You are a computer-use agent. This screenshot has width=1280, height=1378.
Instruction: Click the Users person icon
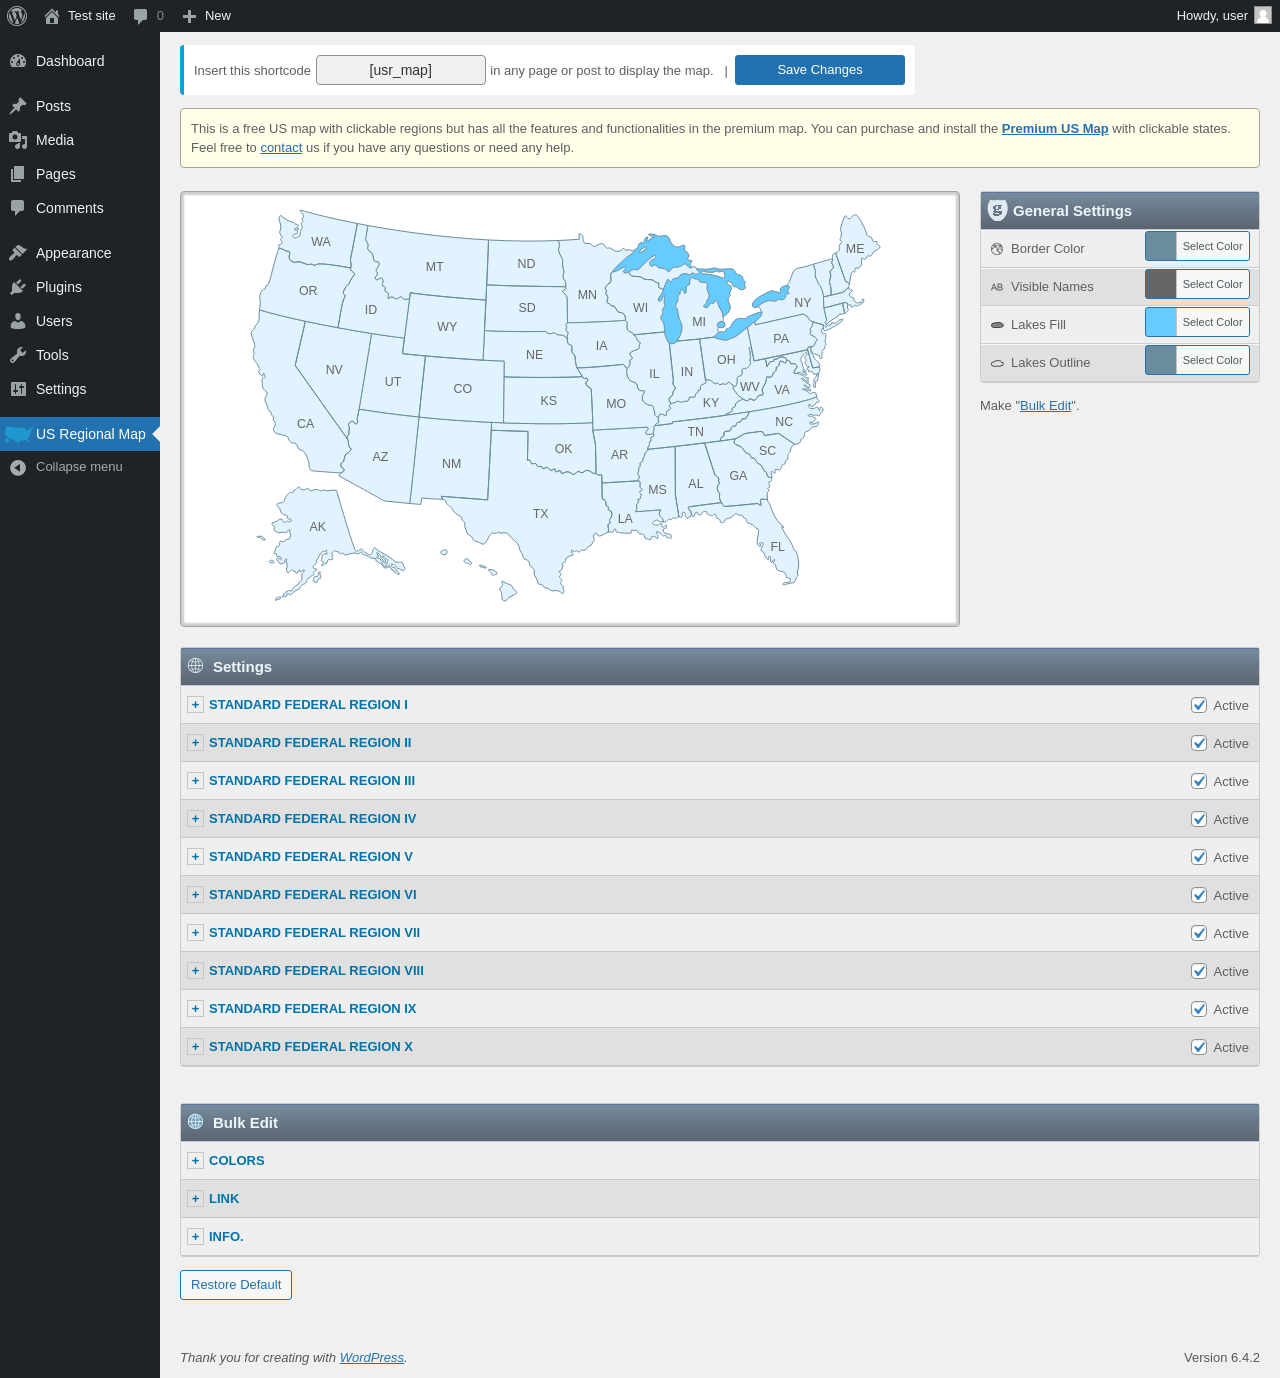(x=18, y=321)
